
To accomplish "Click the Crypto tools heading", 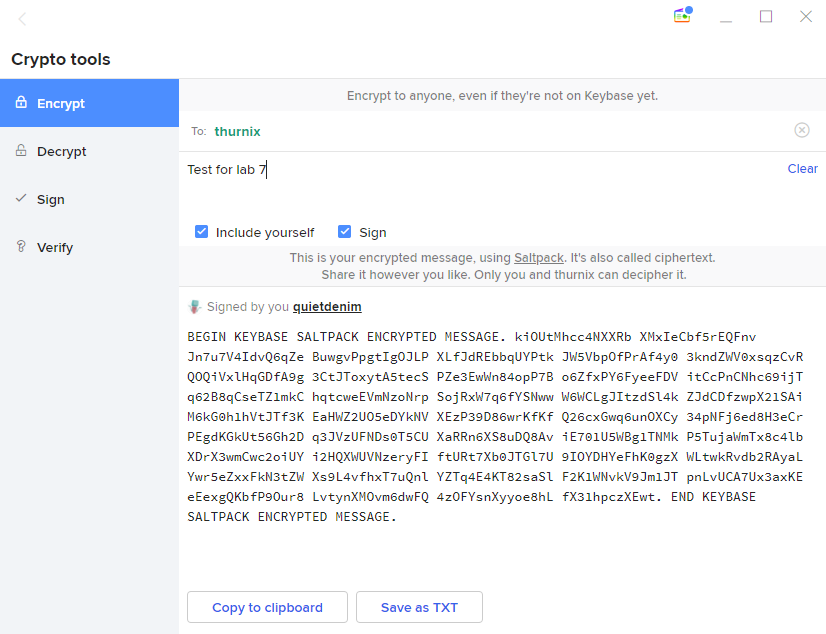I will coord(61,59).
